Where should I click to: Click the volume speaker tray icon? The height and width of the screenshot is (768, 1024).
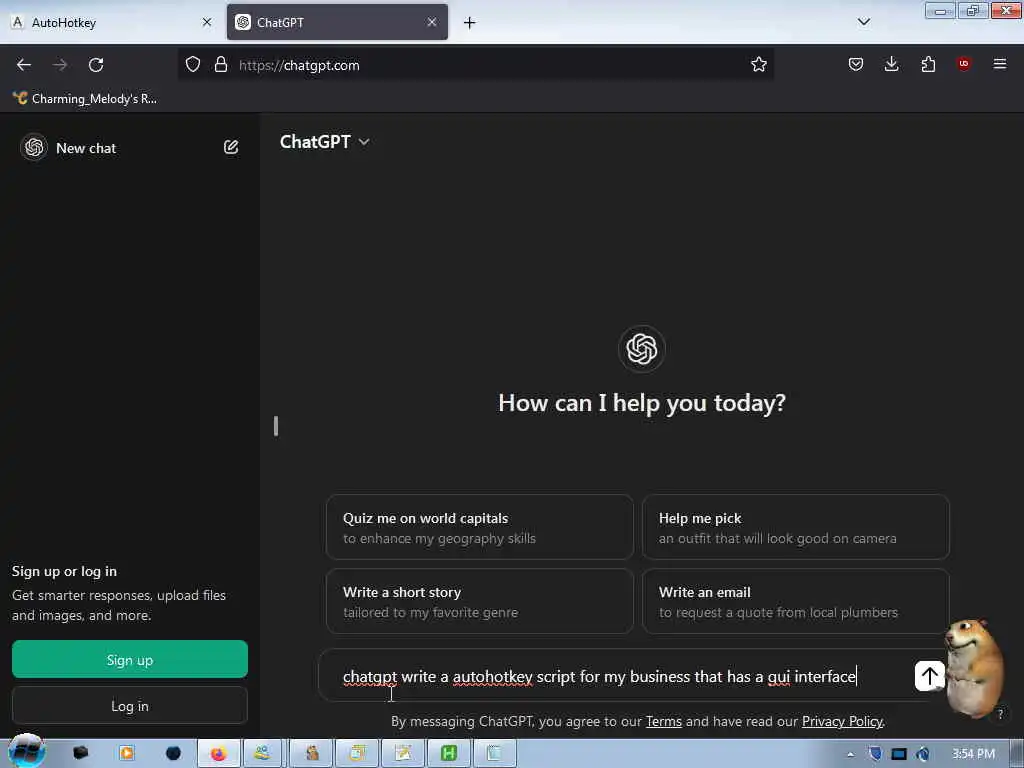pos(922,754)
